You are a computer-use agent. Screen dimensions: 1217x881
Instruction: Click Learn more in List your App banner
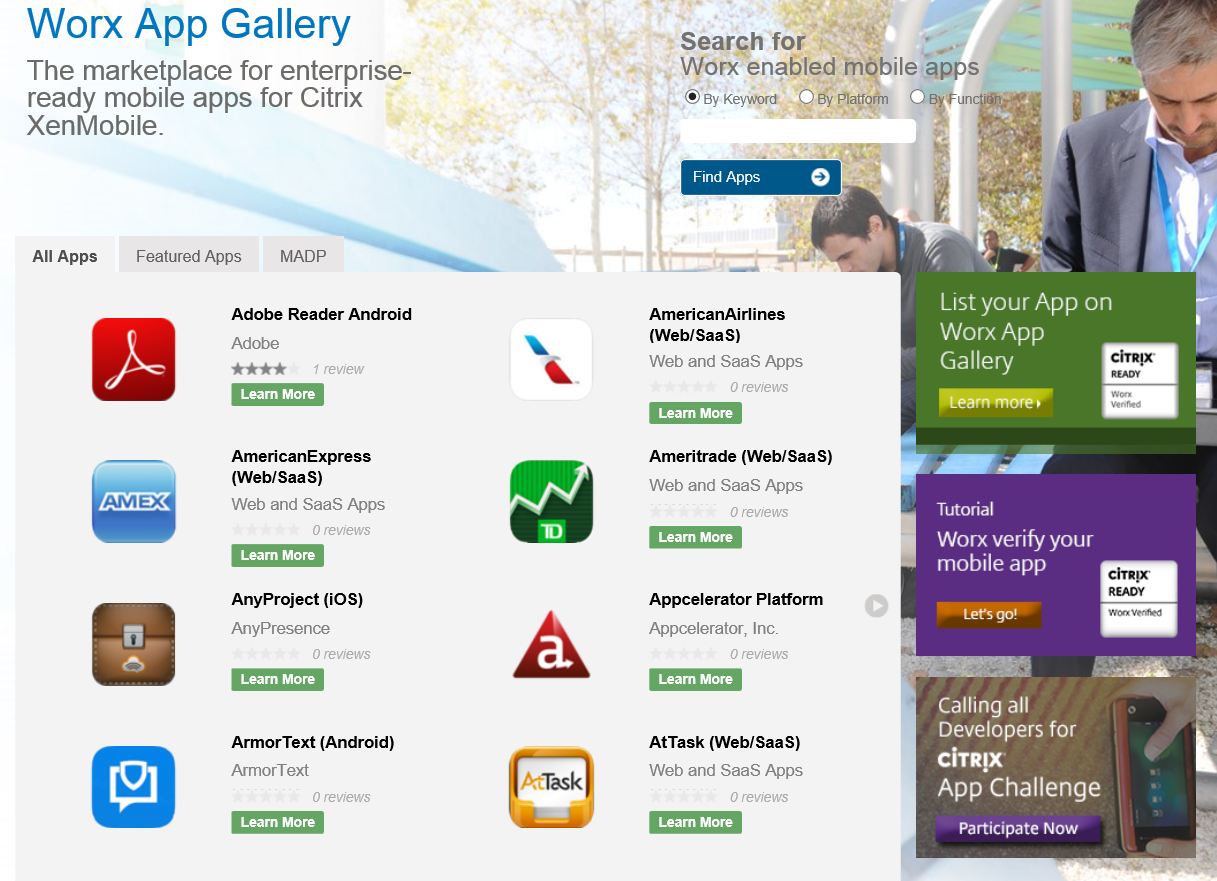tap(995, 402)
